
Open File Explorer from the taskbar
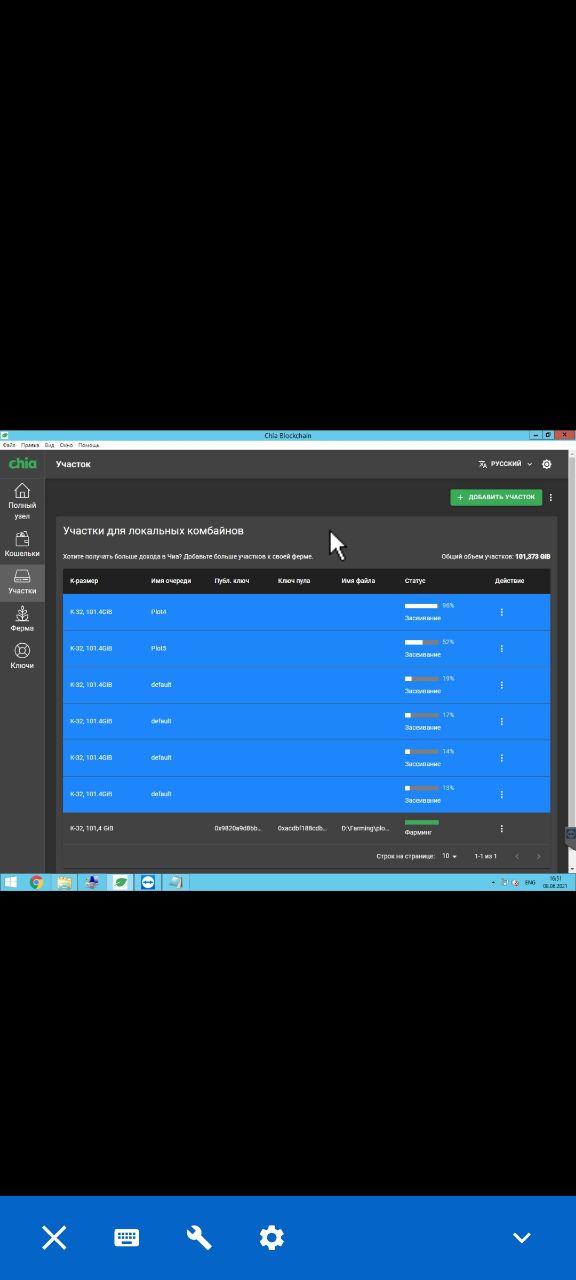point(64,882)
